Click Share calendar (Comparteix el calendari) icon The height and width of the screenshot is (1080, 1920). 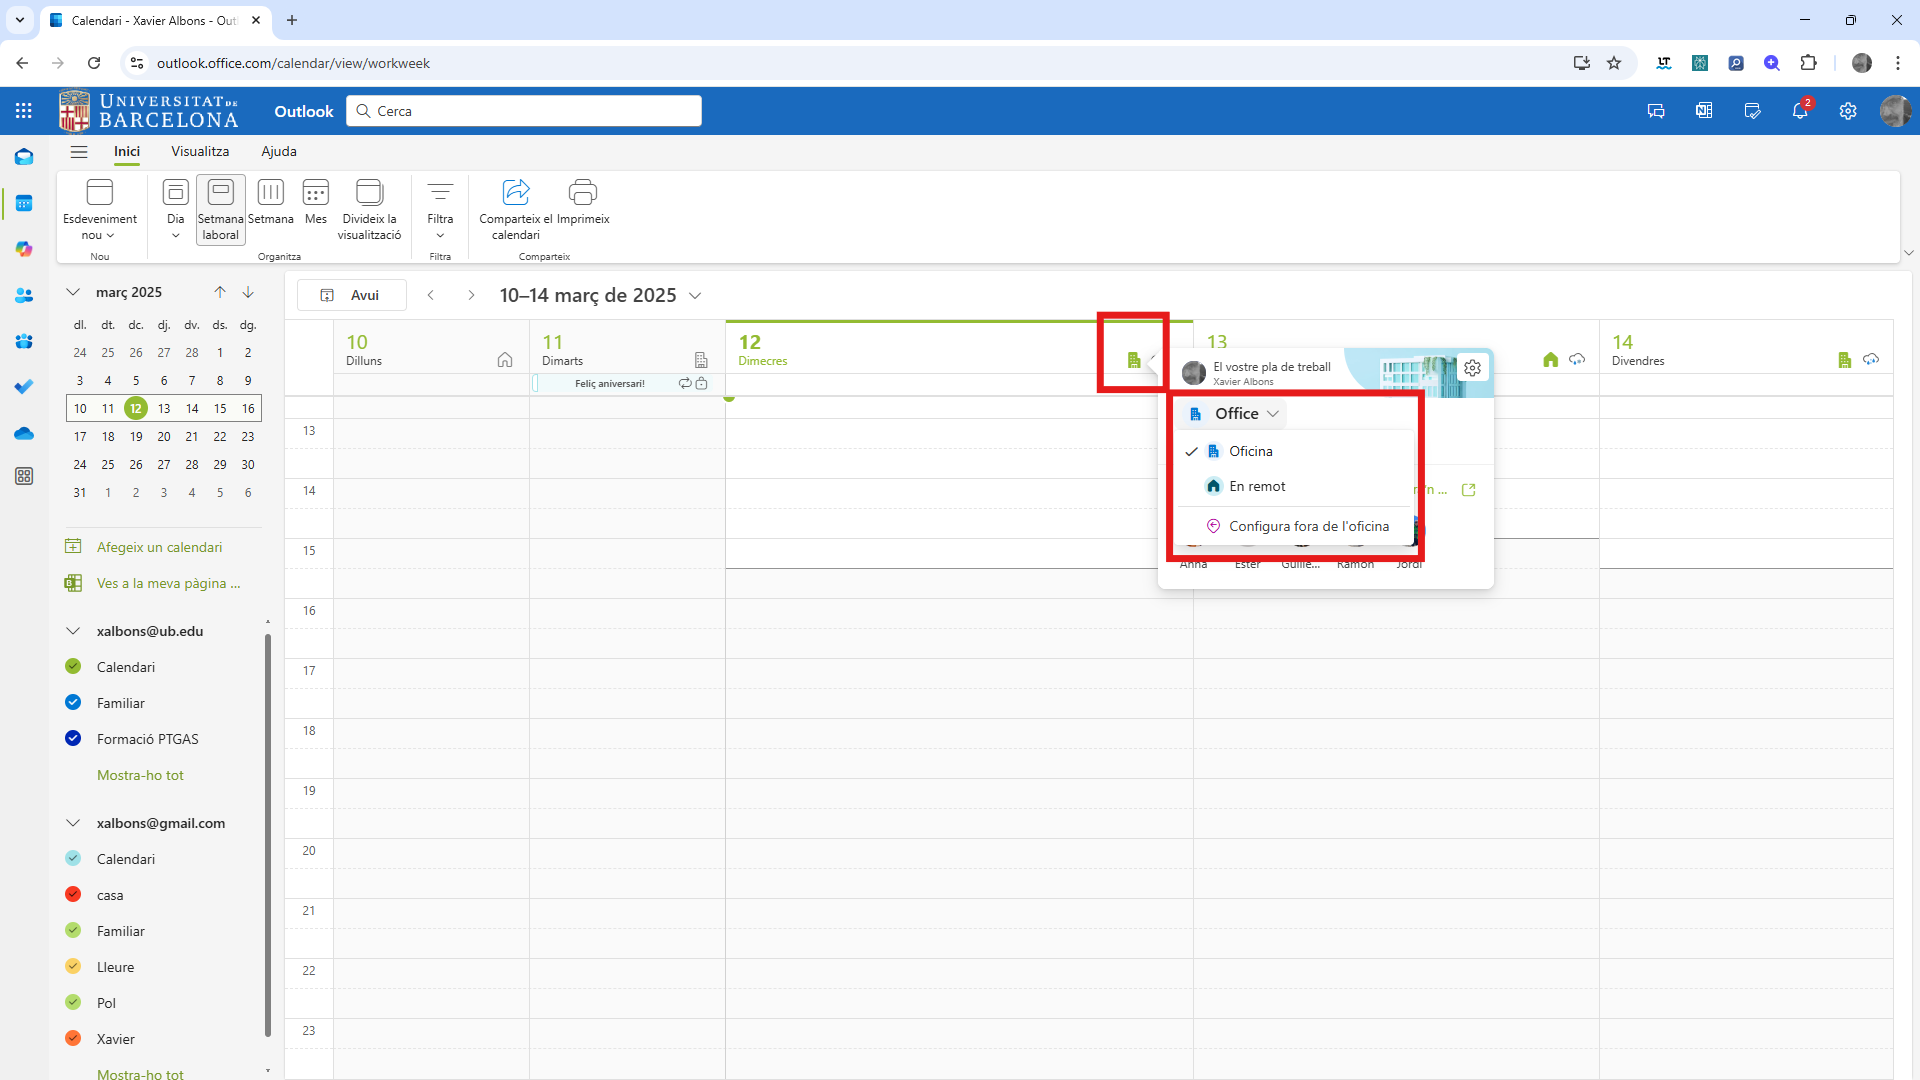(515, 192)
